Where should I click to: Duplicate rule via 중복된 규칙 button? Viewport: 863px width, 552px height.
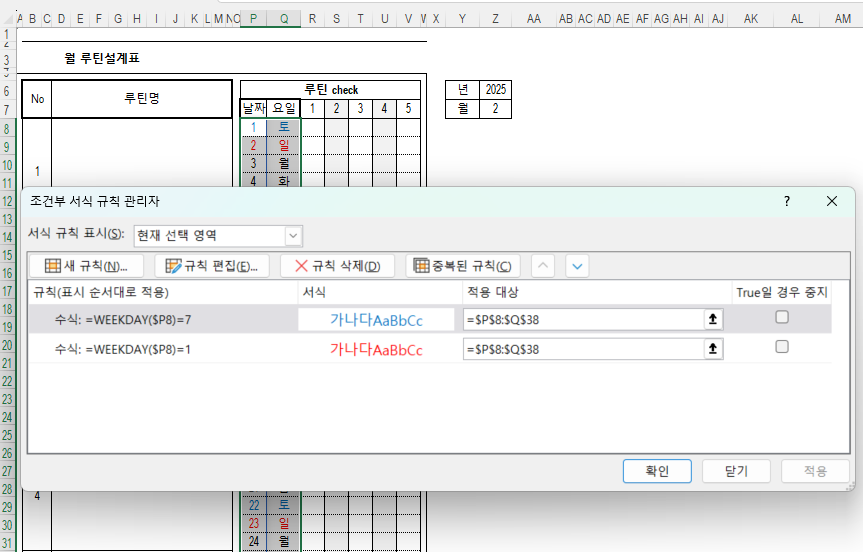pos(463,266)
